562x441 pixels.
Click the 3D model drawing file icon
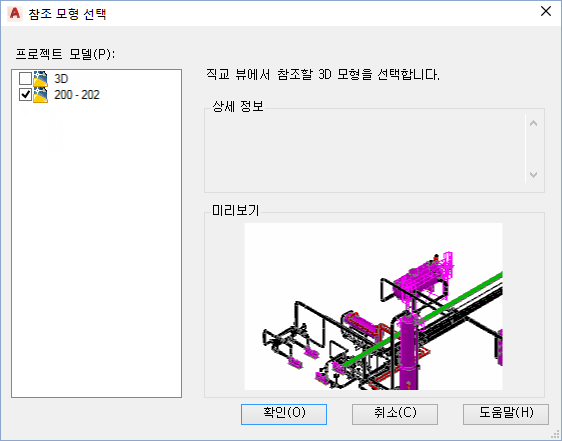[41, 79]
